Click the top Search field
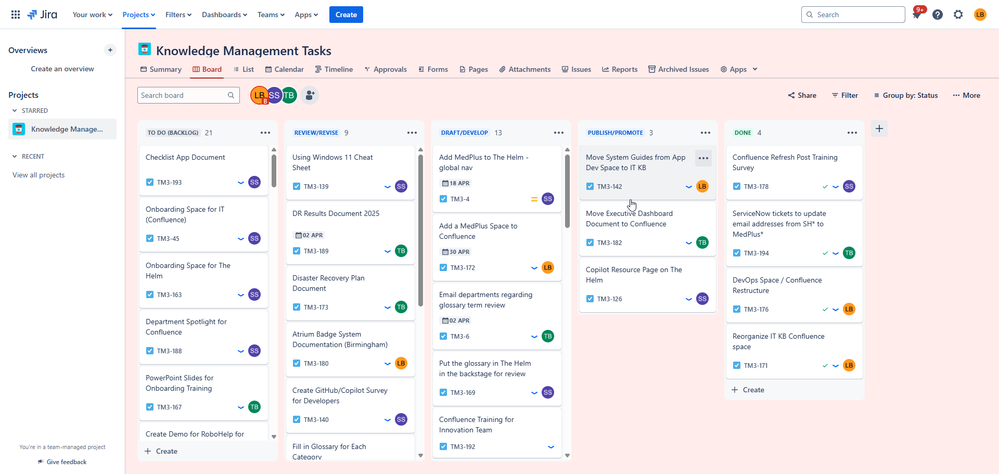 (x=852, y=15)
